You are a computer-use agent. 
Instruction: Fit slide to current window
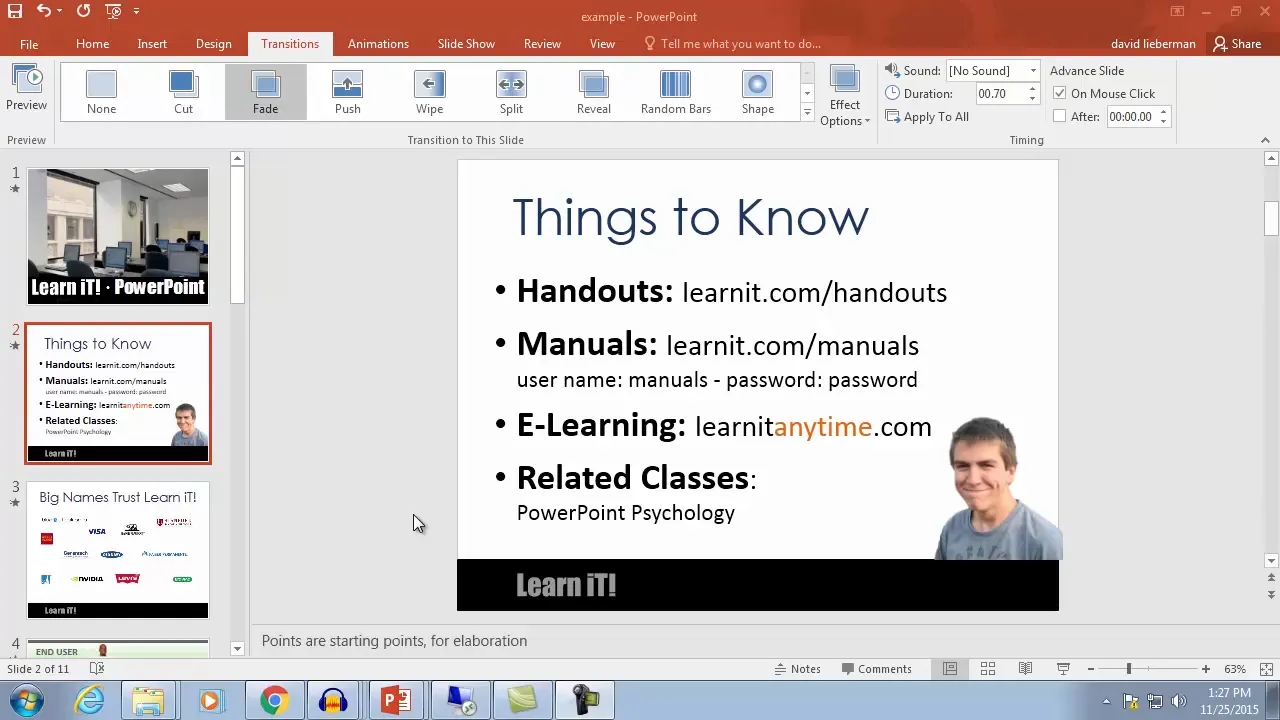pos(1266,669)
